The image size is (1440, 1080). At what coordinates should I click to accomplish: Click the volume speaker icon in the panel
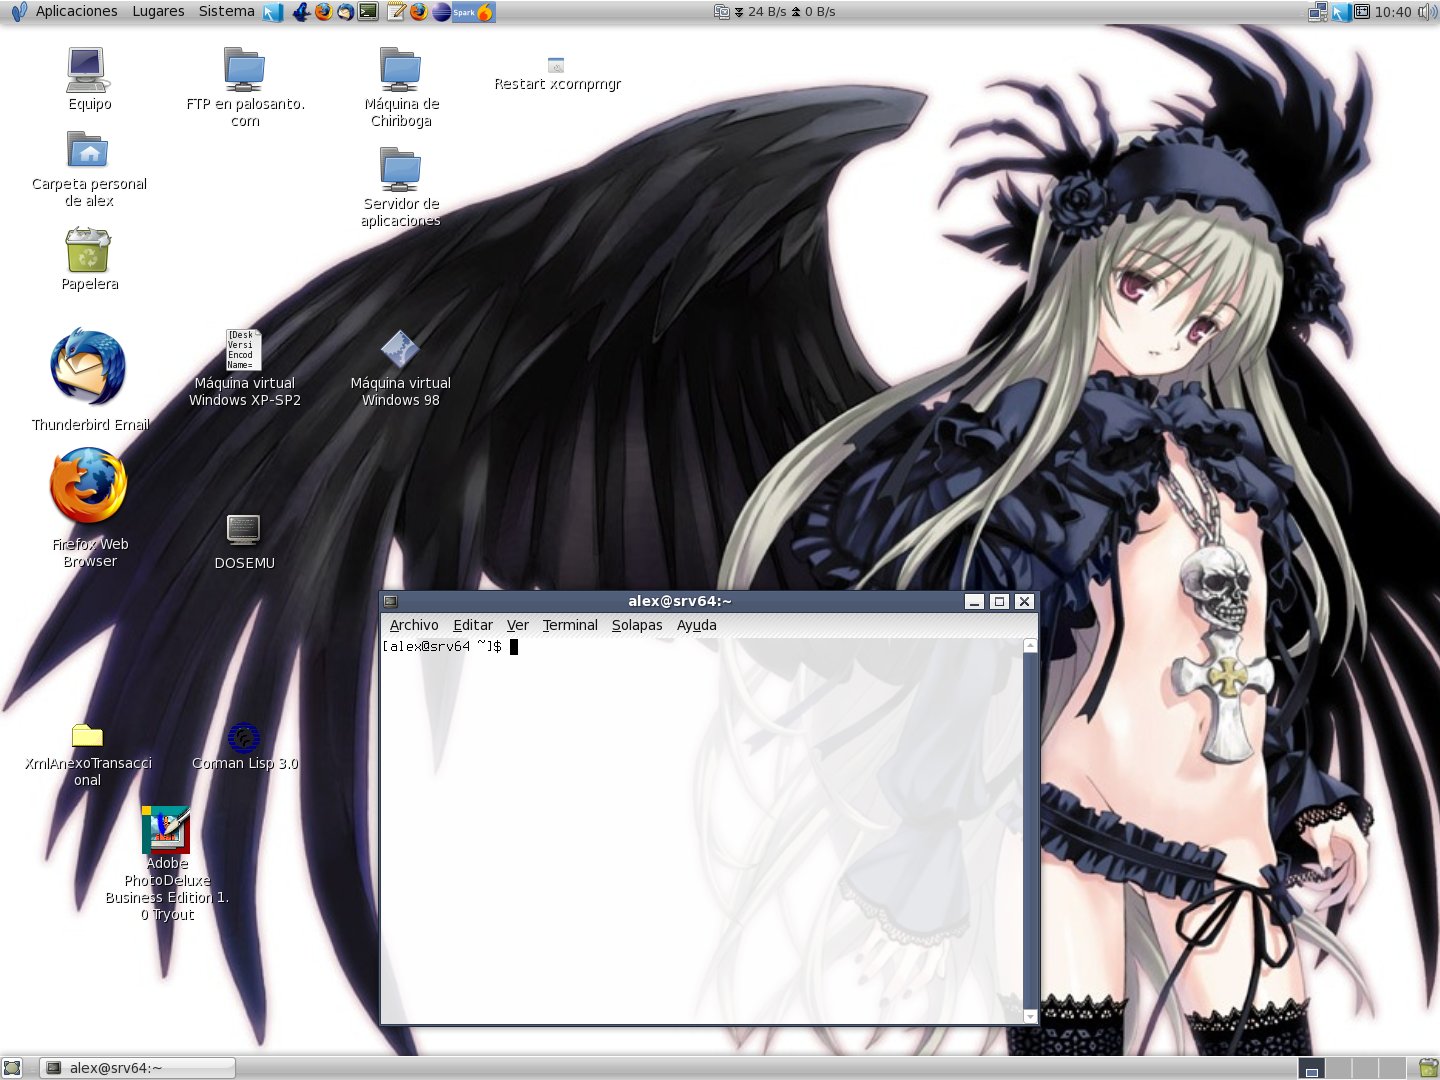click(1426, 12)
